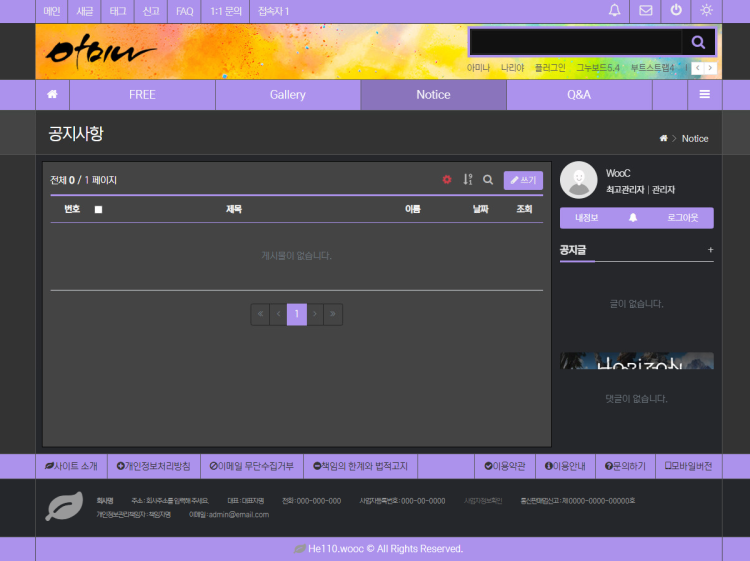Open the envelope messages icon
750x561 pixels.
646,11
